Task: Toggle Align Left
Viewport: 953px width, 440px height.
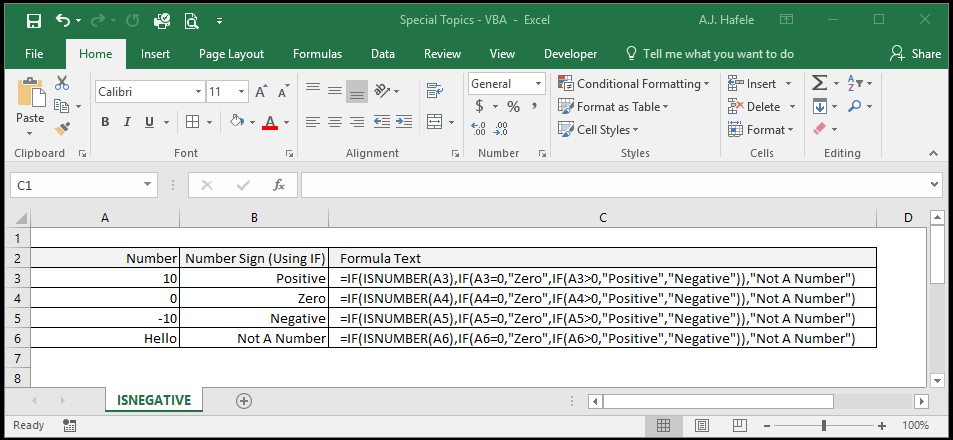Action: click(x=313, y=122)
